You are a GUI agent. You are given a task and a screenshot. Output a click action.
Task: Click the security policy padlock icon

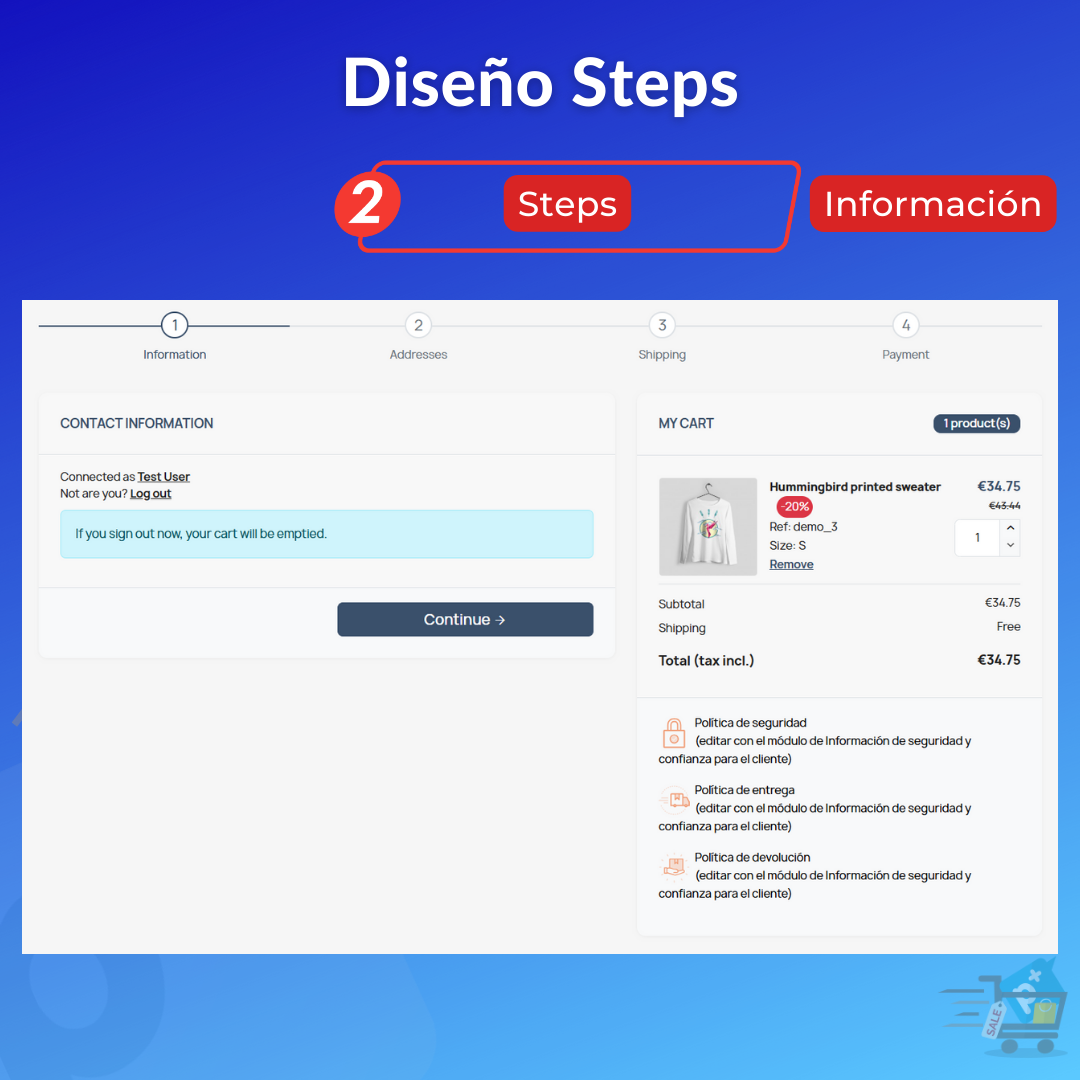pyautogui.click(x=673, y=733)
